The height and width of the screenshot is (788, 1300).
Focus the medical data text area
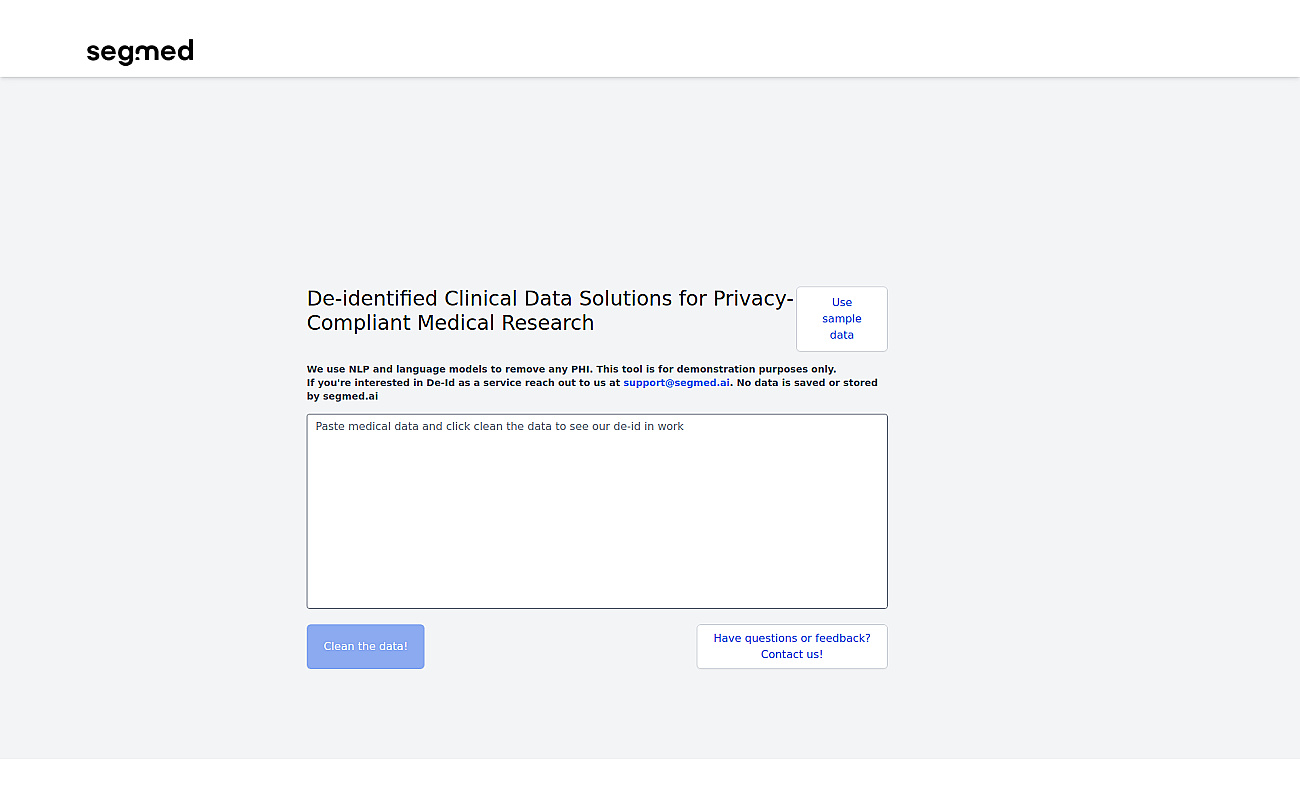pyautogui.click(x=597, y=511)
